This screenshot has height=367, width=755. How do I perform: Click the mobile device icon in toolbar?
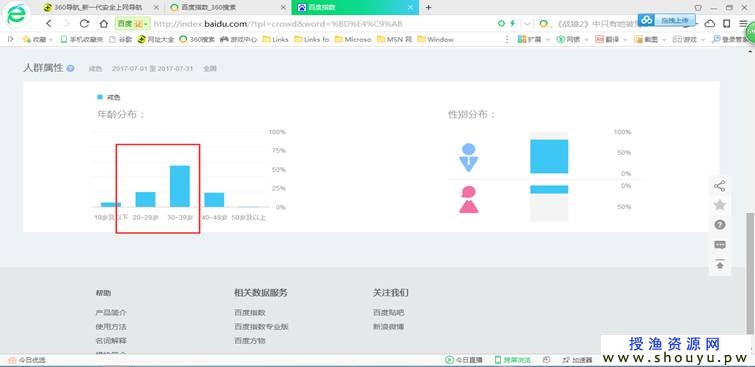727,23
